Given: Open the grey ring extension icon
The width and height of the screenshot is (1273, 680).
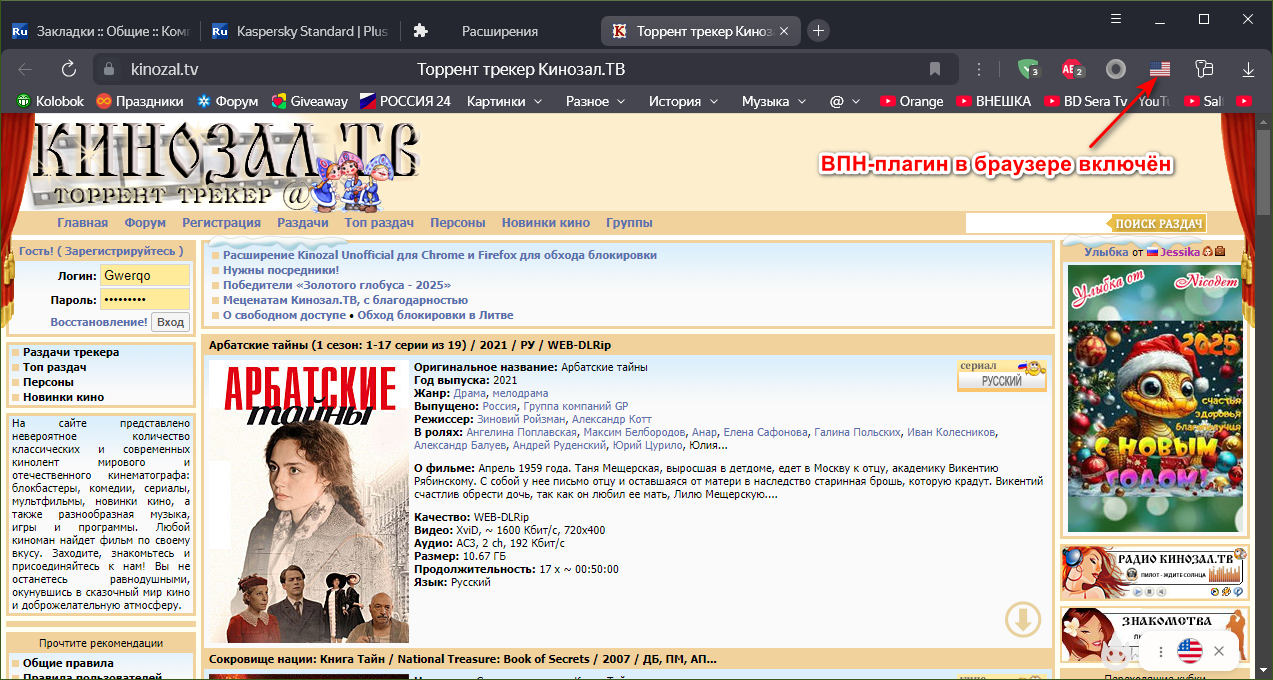Looking at the screenshot, I should pyautogui.click(x=1116, y=69).
